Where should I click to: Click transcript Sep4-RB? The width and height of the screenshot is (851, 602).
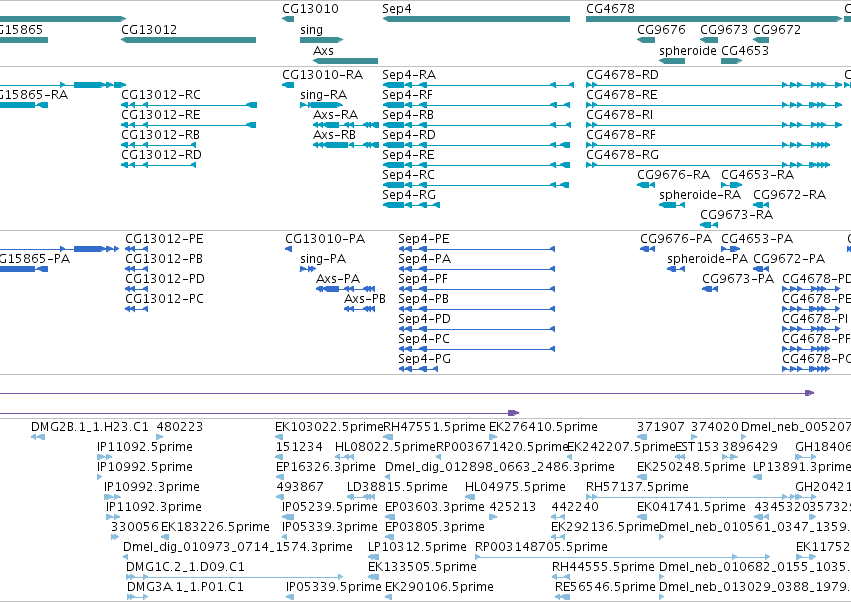click(477, 125)
